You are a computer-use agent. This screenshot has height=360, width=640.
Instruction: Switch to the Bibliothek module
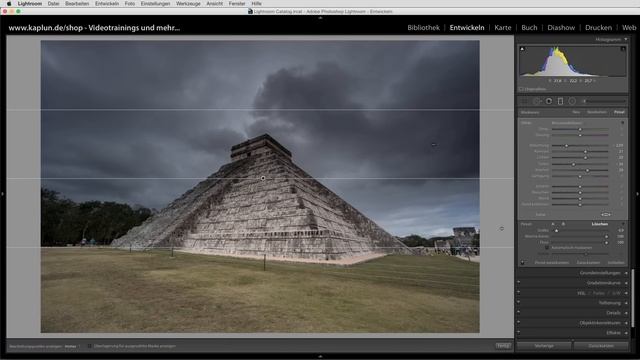(423, 28)
